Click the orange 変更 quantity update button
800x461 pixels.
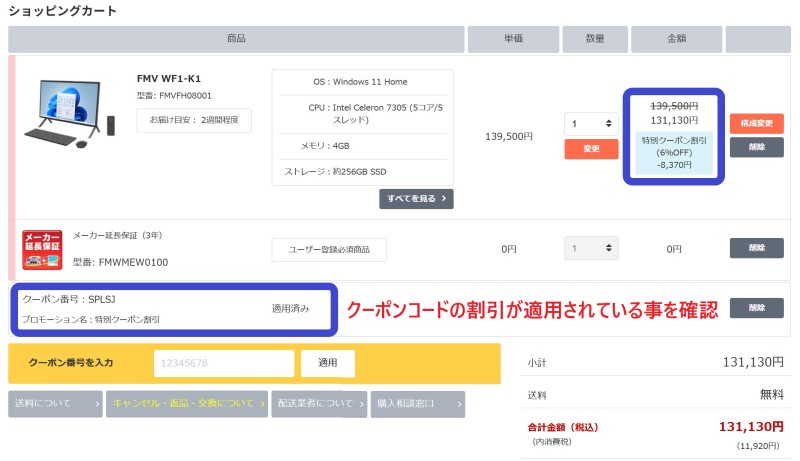pyautogui.click(x=591, y=149)
